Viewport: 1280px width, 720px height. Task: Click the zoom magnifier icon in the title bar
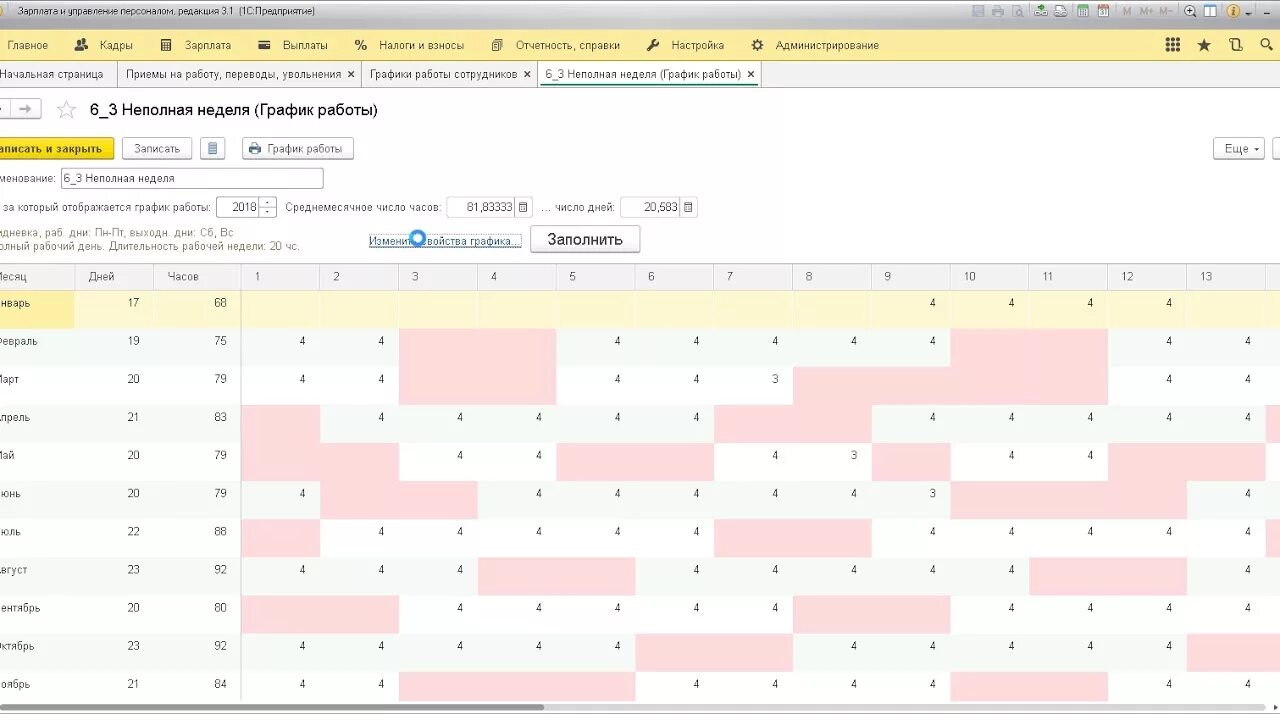pyautogui.click(x=1190, y=11)
